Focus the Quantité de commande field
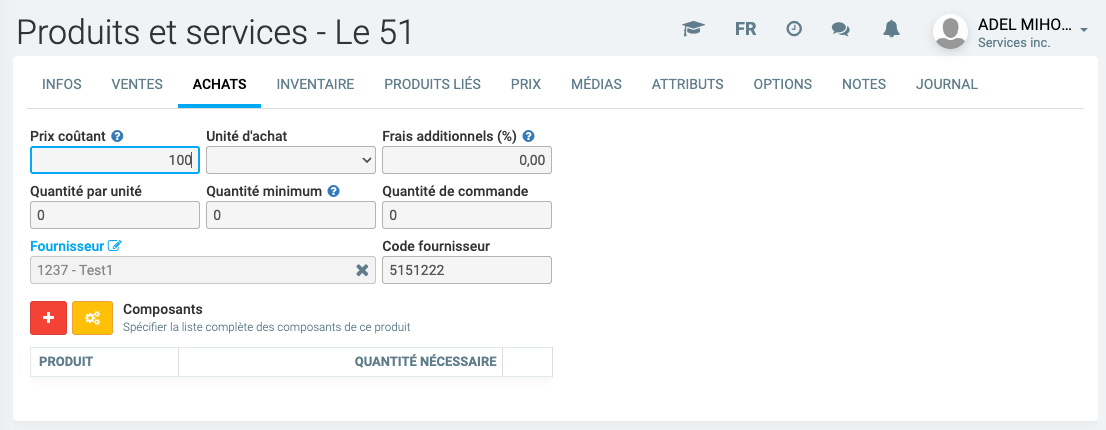The width and height of the screenshot is (1106, 430). 467,215
